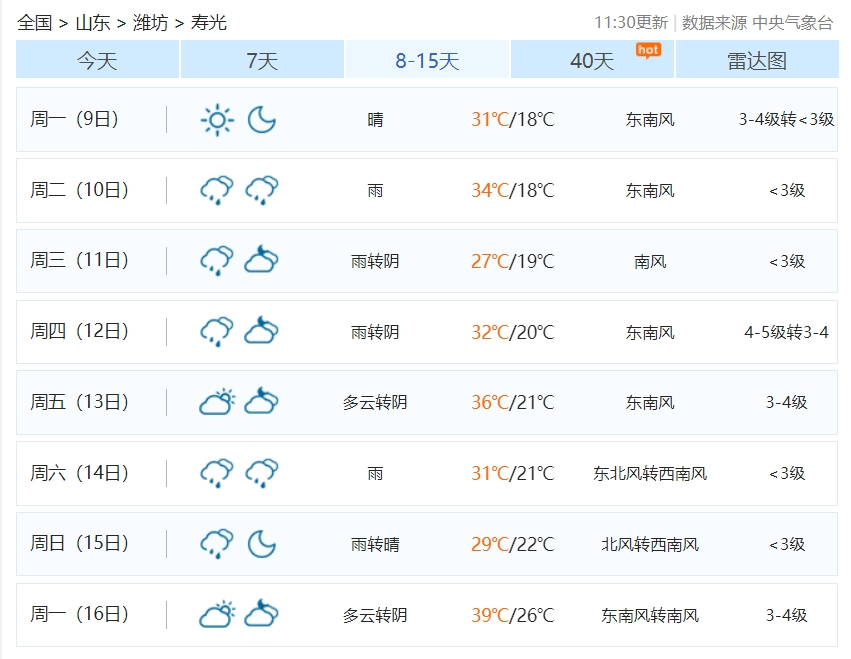The height and width of the screenshot is (659, 851).
Task: Click the partly cloudy sun icon for Friday 13日
Action: [216, 402]
